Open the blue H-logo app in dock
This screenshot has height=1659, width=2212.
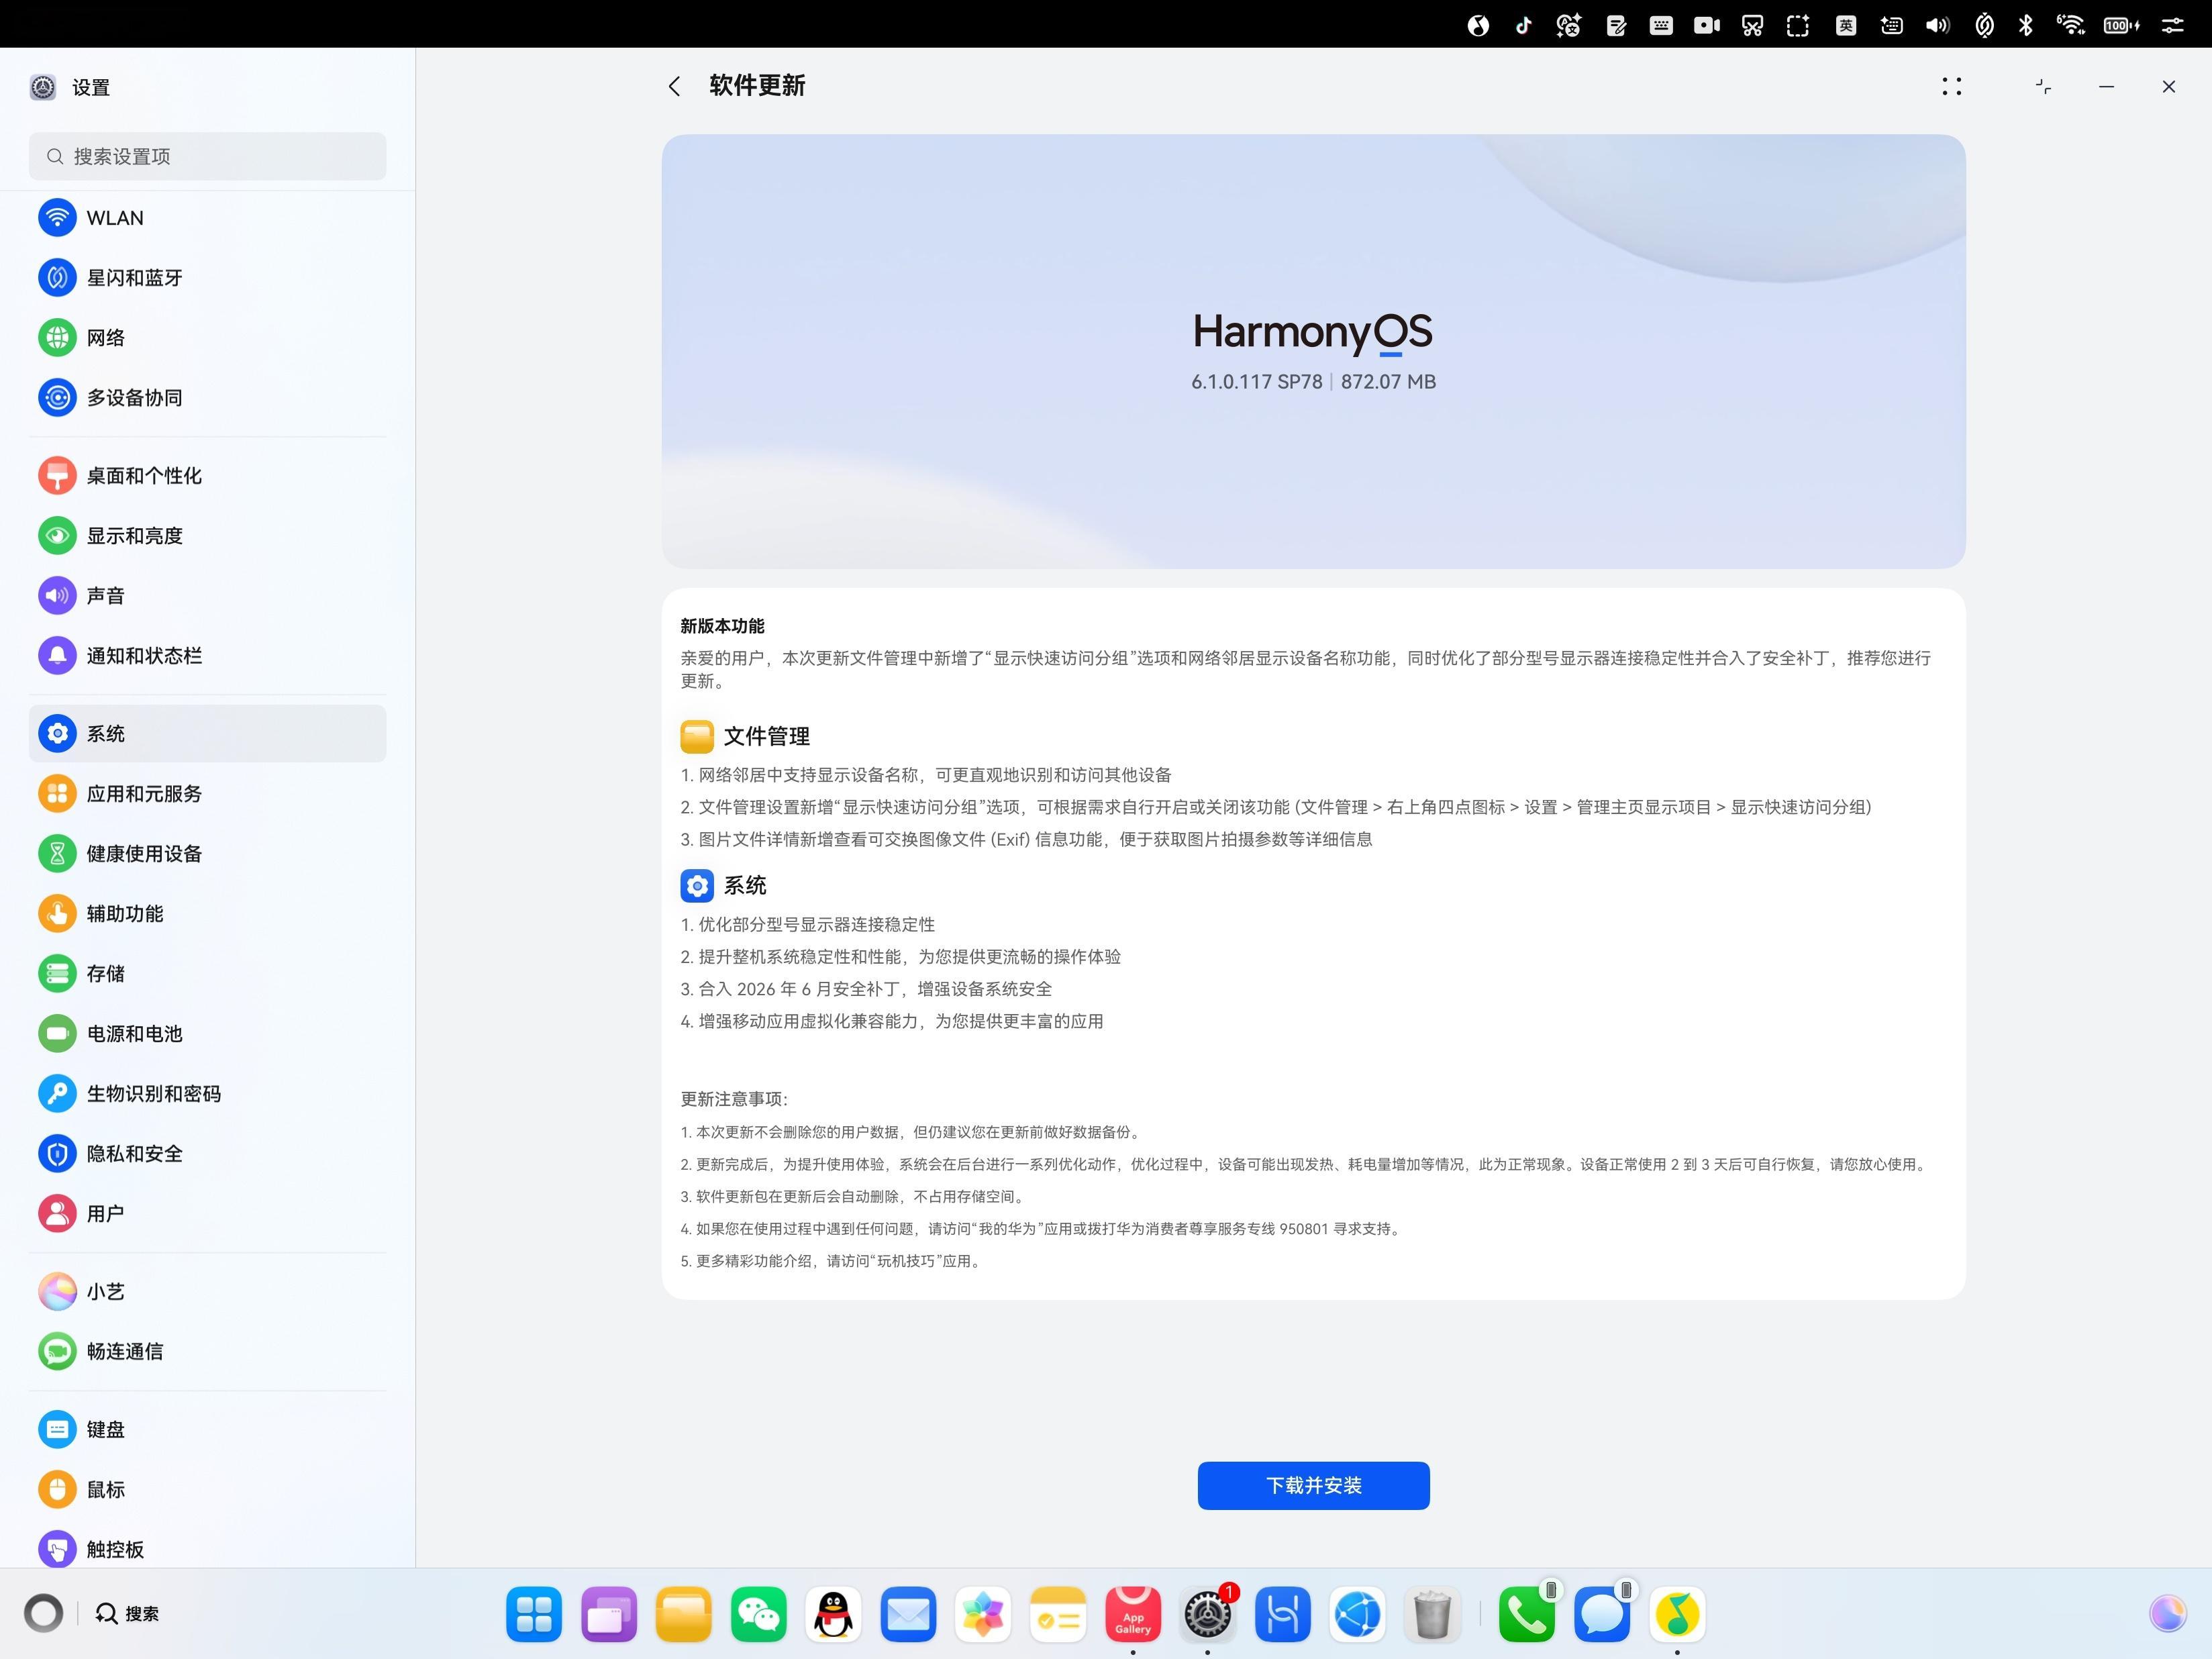pos(1283,1614)
